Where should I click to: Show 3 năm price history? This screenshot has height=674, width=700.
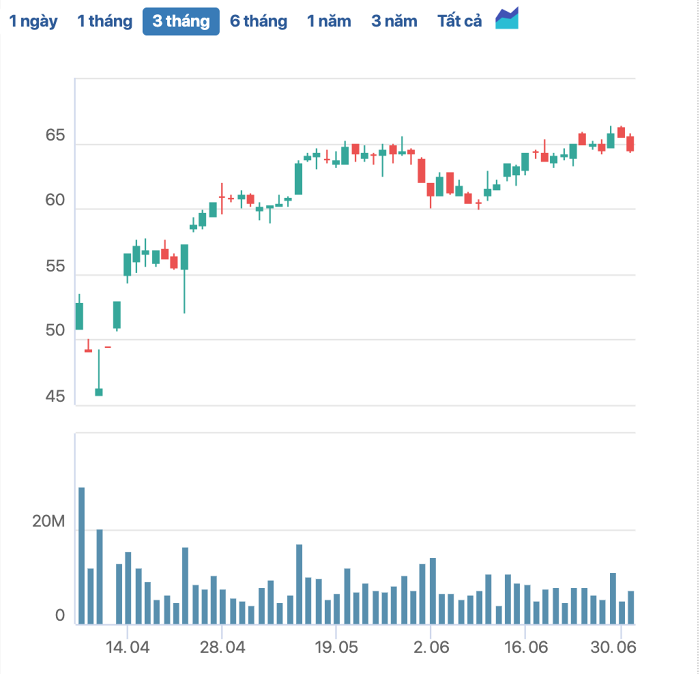point(394,21)
